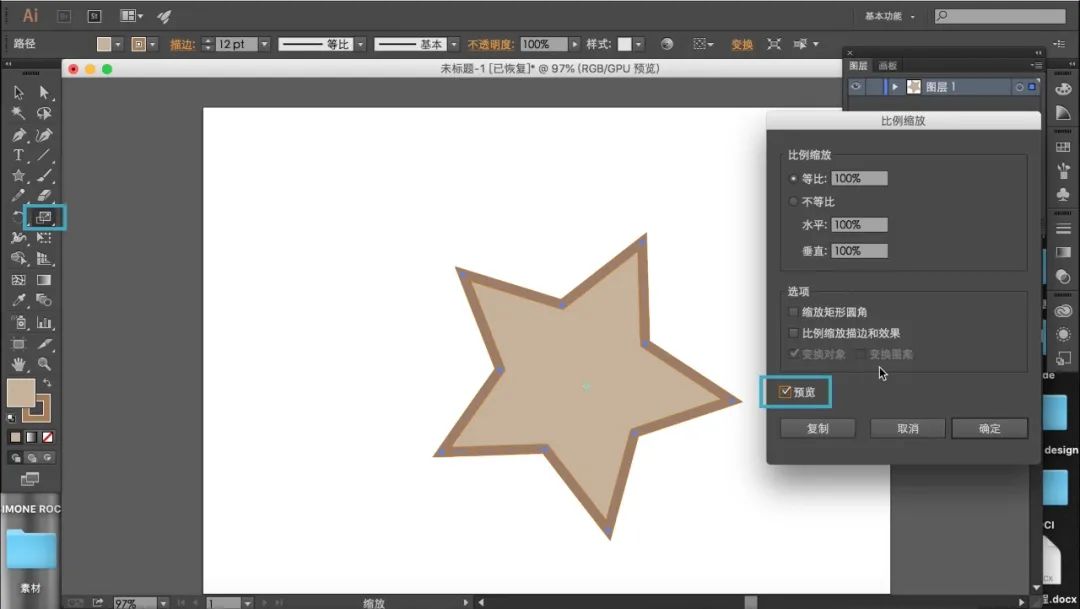Select the Blend tool
The image size is (1080, 609).
tap(44, 300)
